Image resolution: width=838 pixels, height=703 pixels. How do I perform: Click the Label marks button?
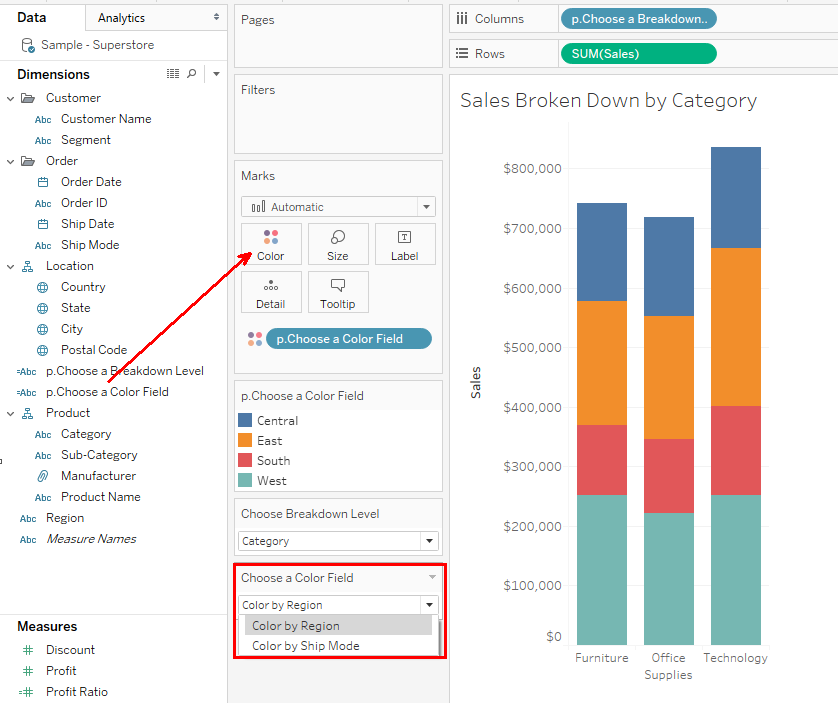(404, 244)
